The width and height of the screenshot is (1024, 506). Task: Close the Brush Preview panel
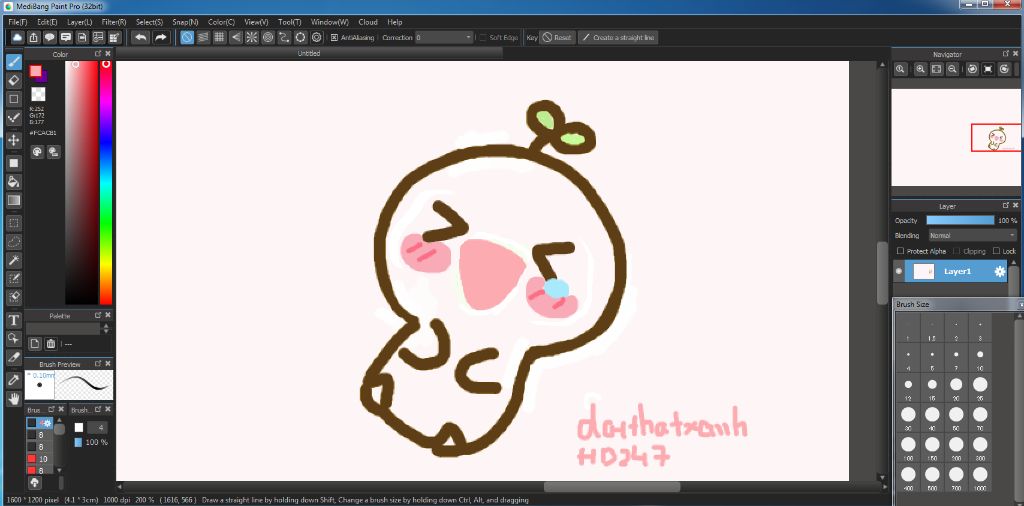point(108,364)
